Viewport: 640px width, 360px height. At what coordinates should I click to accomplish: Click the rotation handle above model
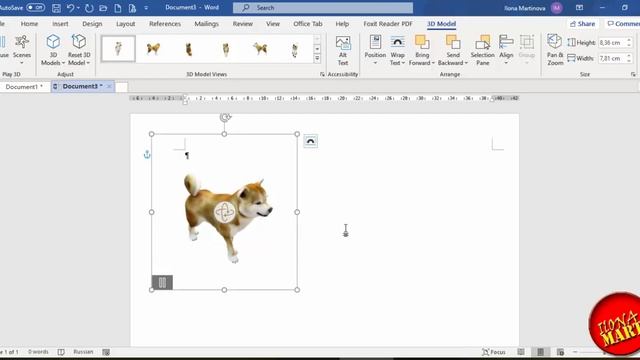tap(225, 118)
